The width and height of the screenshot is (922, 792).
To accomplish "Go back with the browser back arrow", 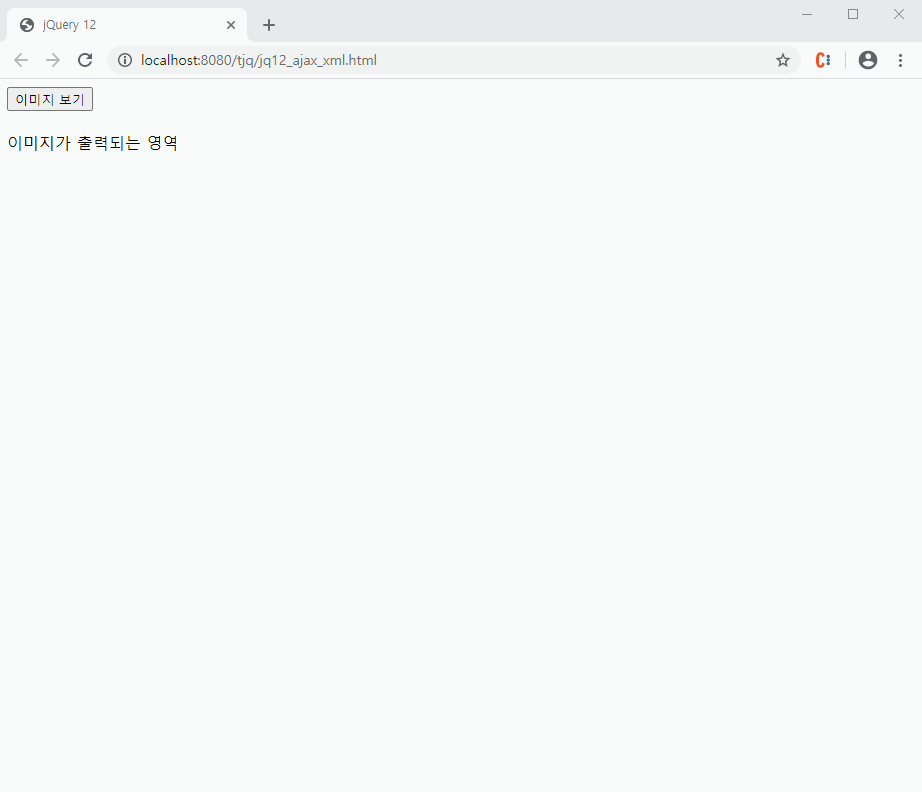I will pos(21,60).
